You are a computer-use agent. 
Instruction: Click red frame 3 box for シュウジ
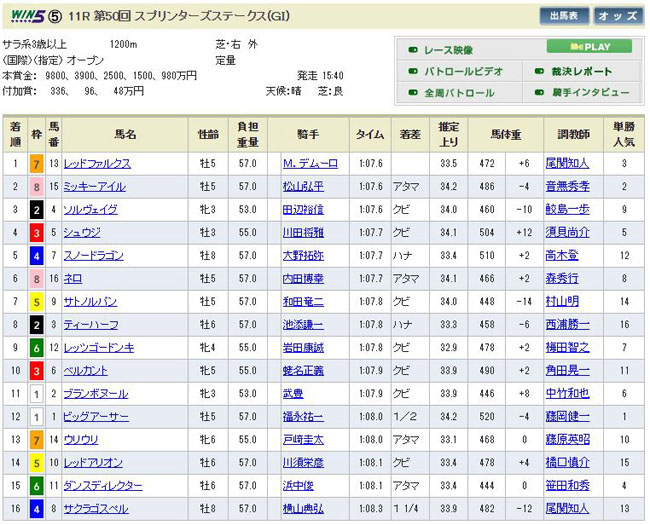pos(36,233)
